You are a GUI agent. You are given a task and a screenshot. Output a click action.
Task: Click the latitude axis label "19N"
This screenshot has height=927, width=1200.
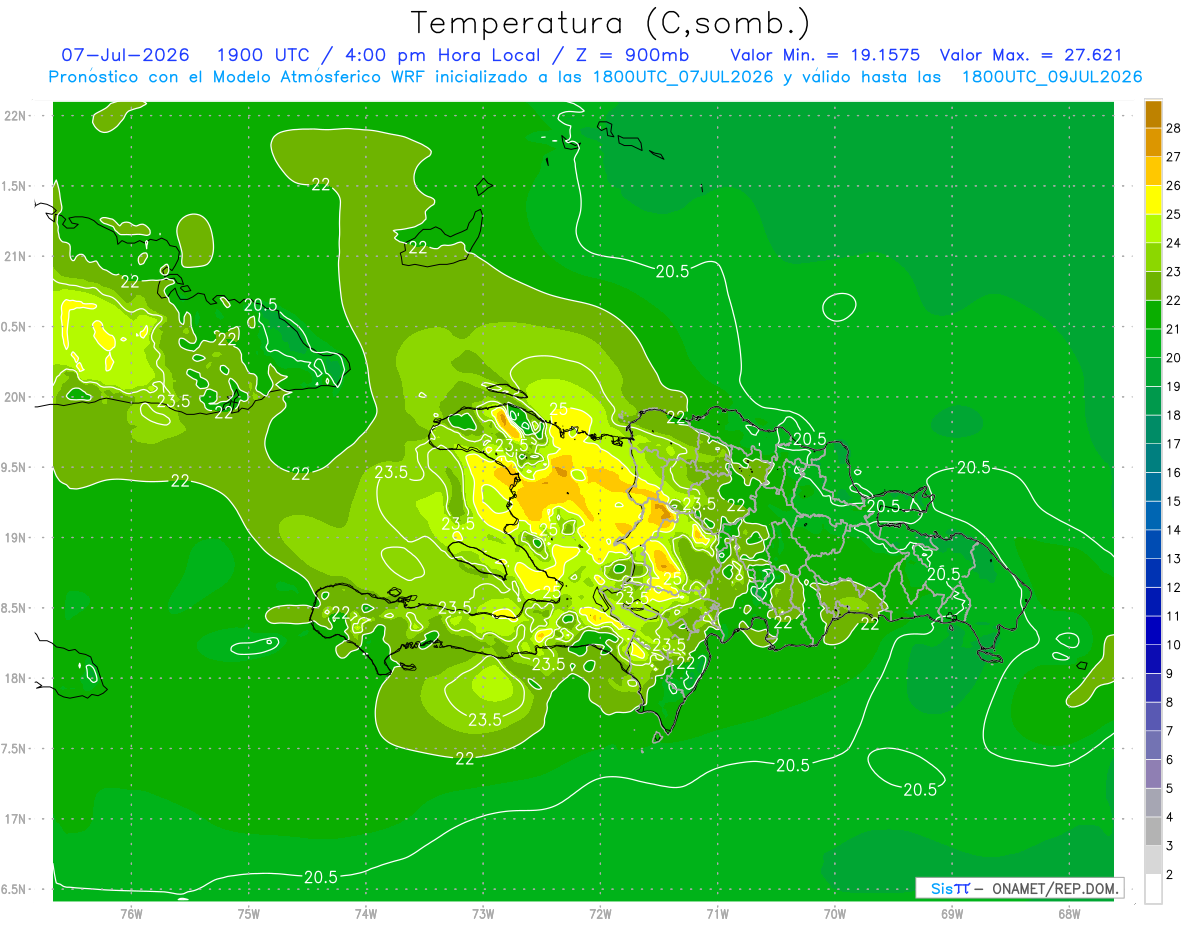pos(16,538)
